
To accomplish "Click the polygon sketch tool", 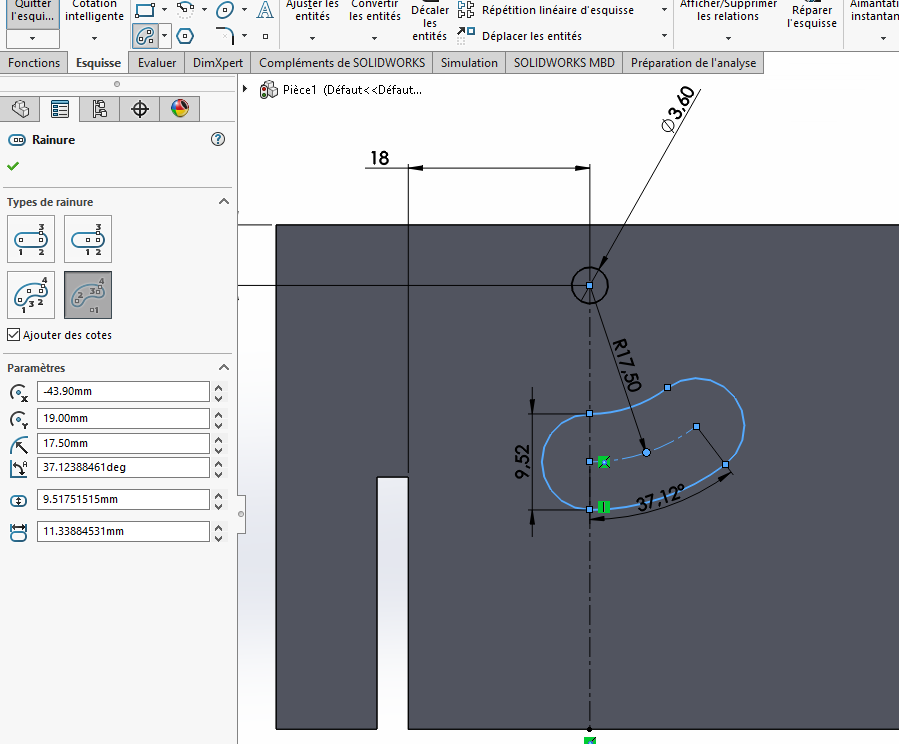I will (185, 36).
